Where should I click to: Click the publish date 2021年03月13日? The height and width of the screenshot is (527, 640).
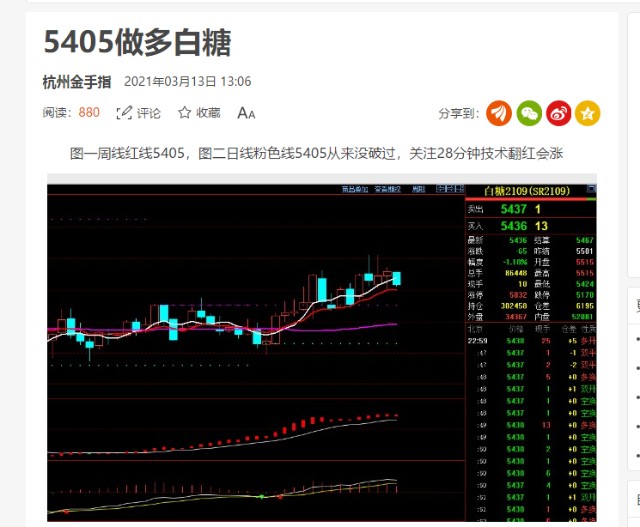click(x=187, y=82)
